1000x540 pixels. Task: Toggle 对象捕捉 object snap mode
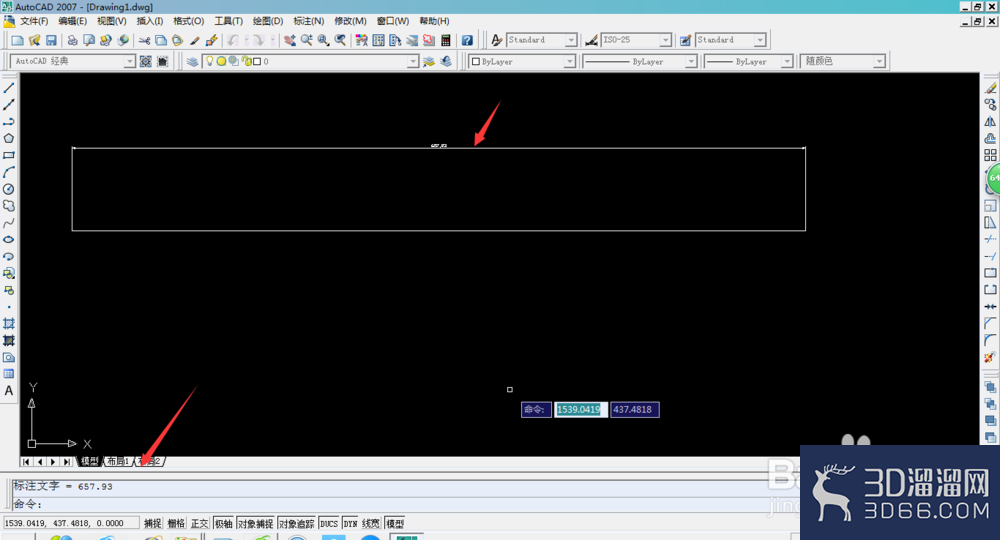coord(256,523)
